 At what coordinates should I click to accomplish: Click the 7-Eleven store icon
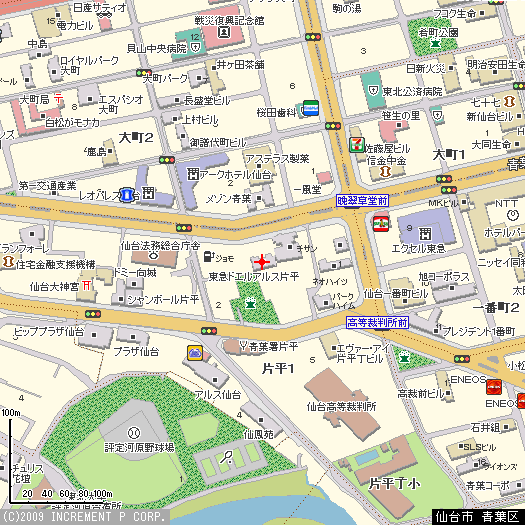pyautogui.click(x=357, y=145)
